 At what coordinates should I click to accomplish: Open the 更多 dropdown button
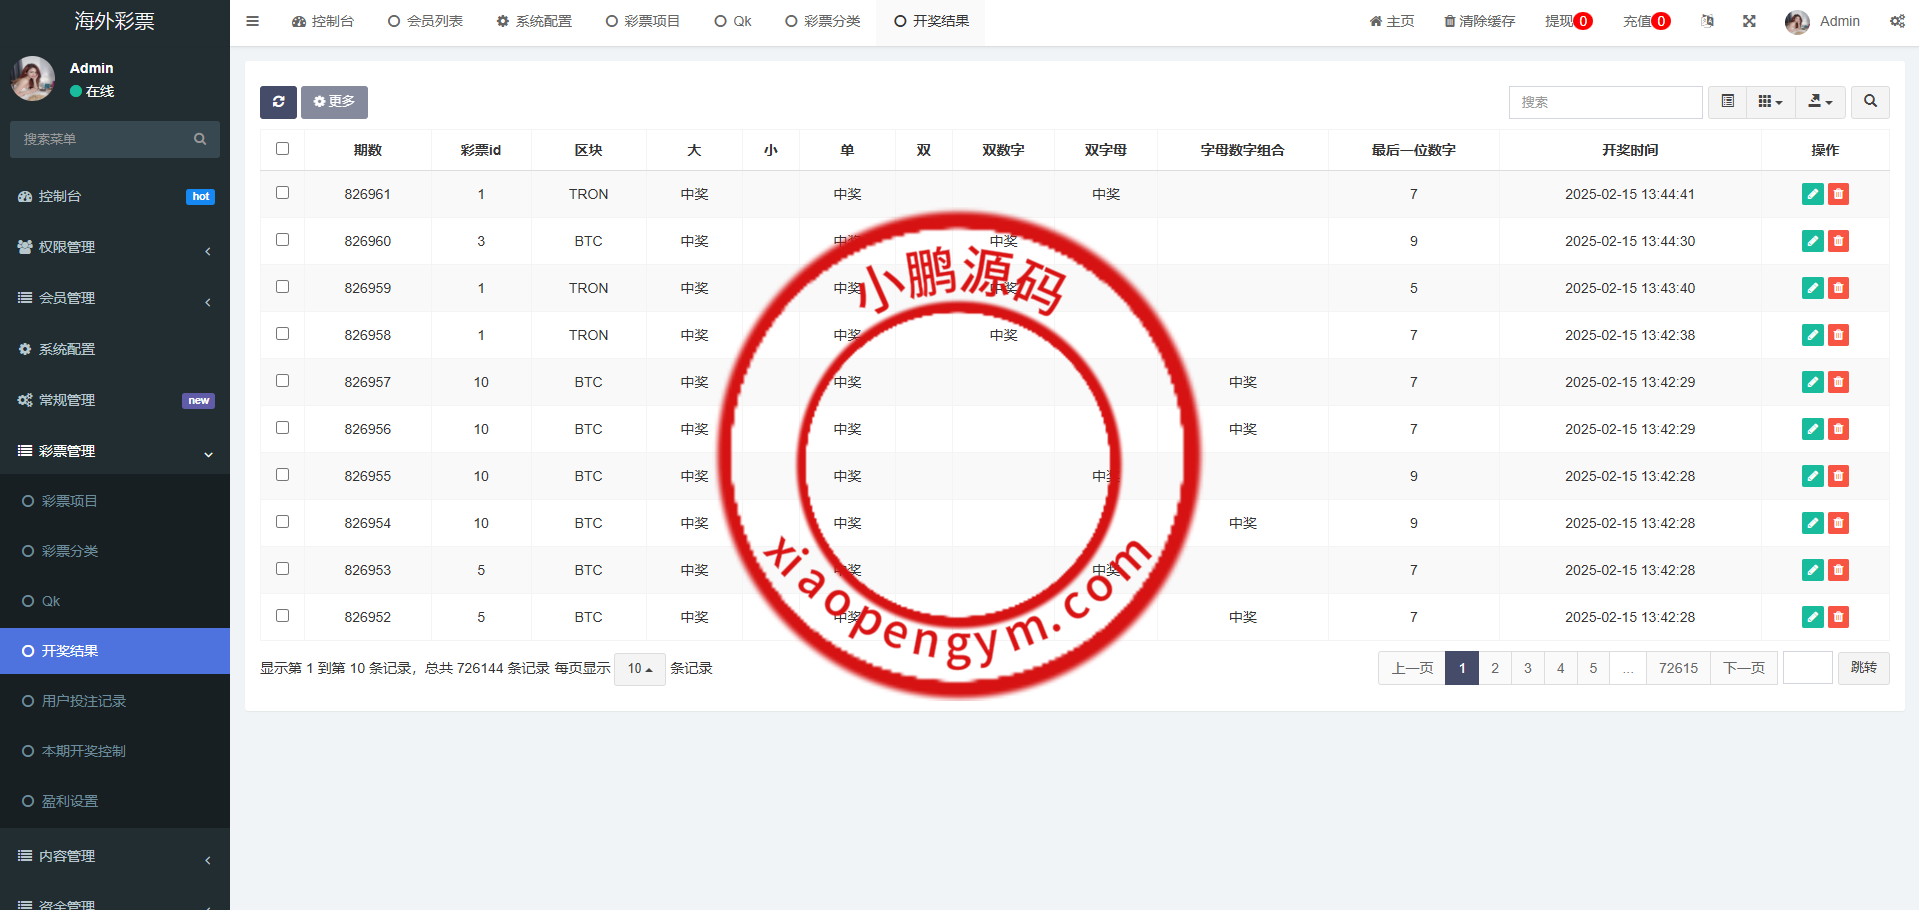click(x=334, y=102)
